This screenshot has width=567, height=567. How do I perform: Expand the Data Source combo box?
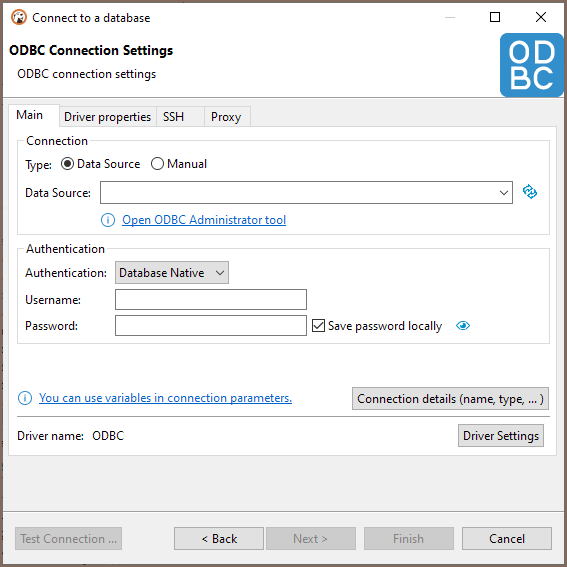306,193
